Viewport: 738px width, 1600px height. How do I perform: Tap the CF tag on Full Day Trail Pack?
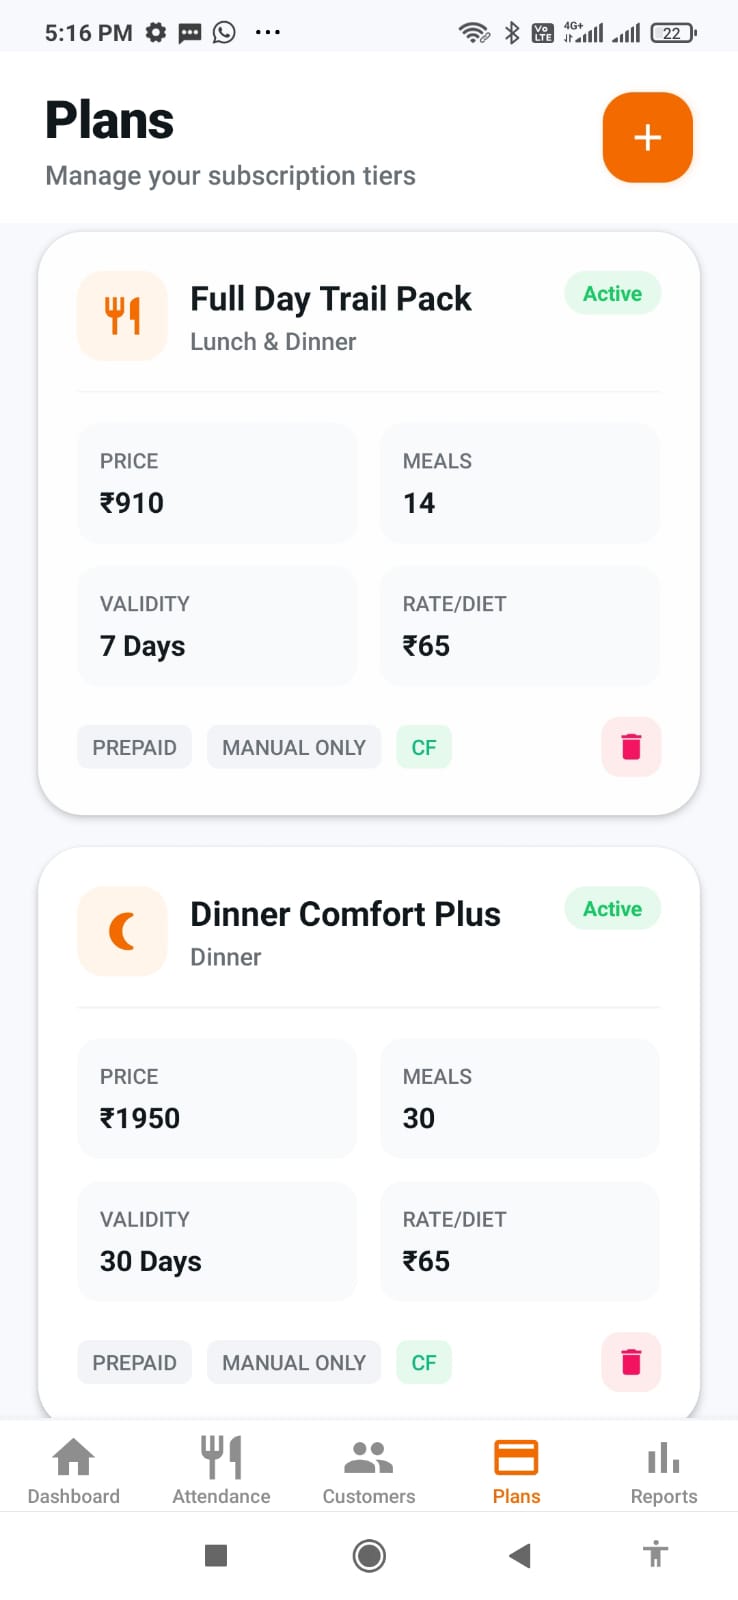point(424,748)
